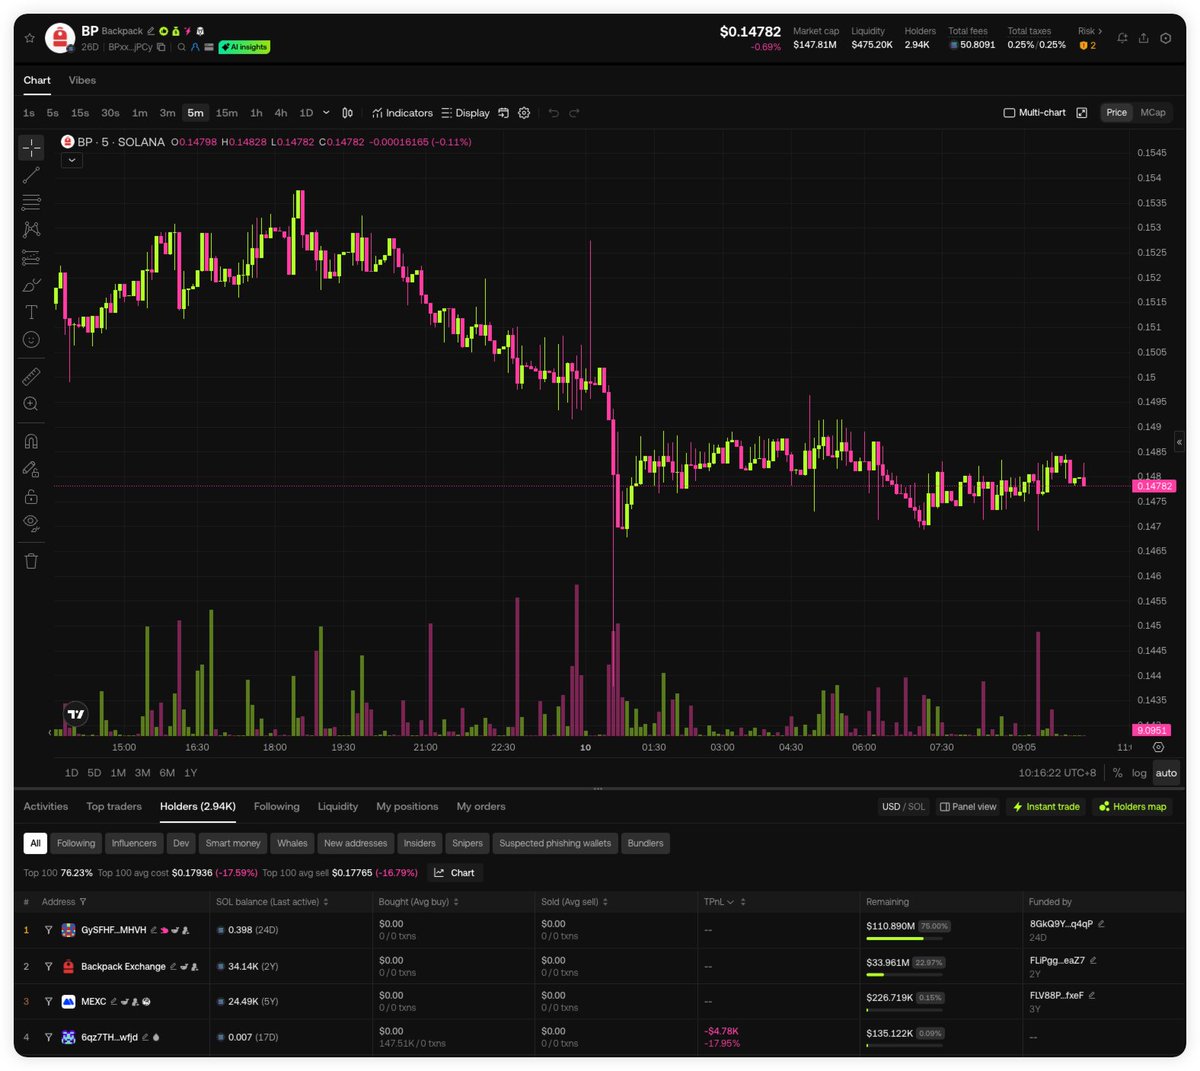Open chart settings gear icon
The image size is (1200, 1071).
point(524,113)
